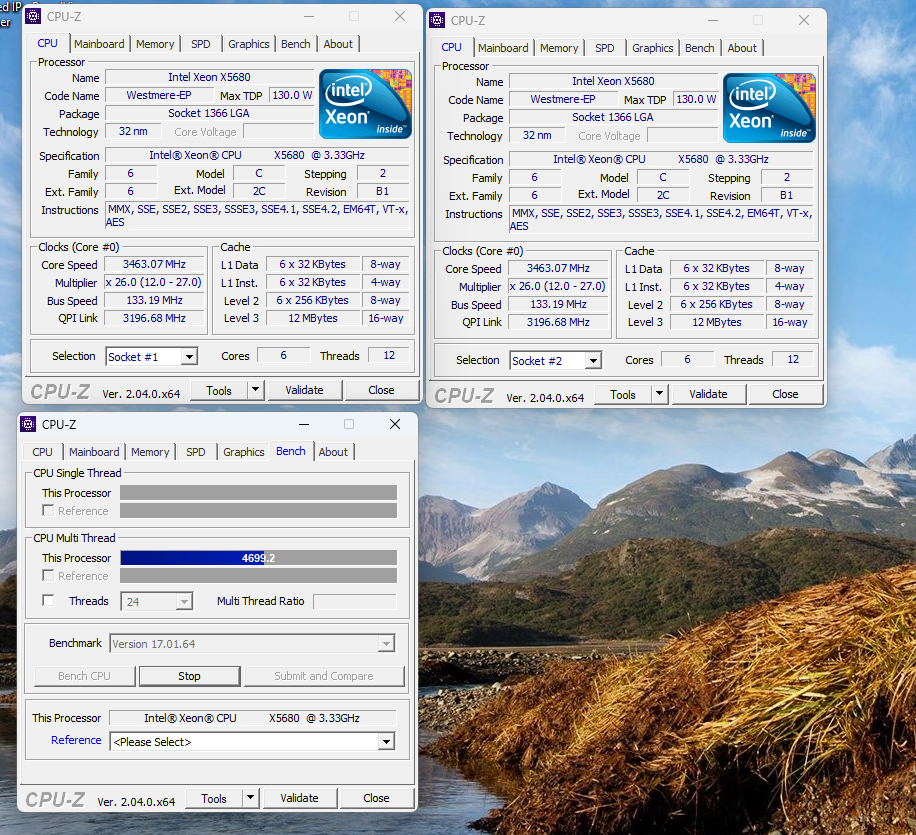Expand Tools arrow in Bench window
Viewport: 916px width, 835px height.
tap(251, 798)
